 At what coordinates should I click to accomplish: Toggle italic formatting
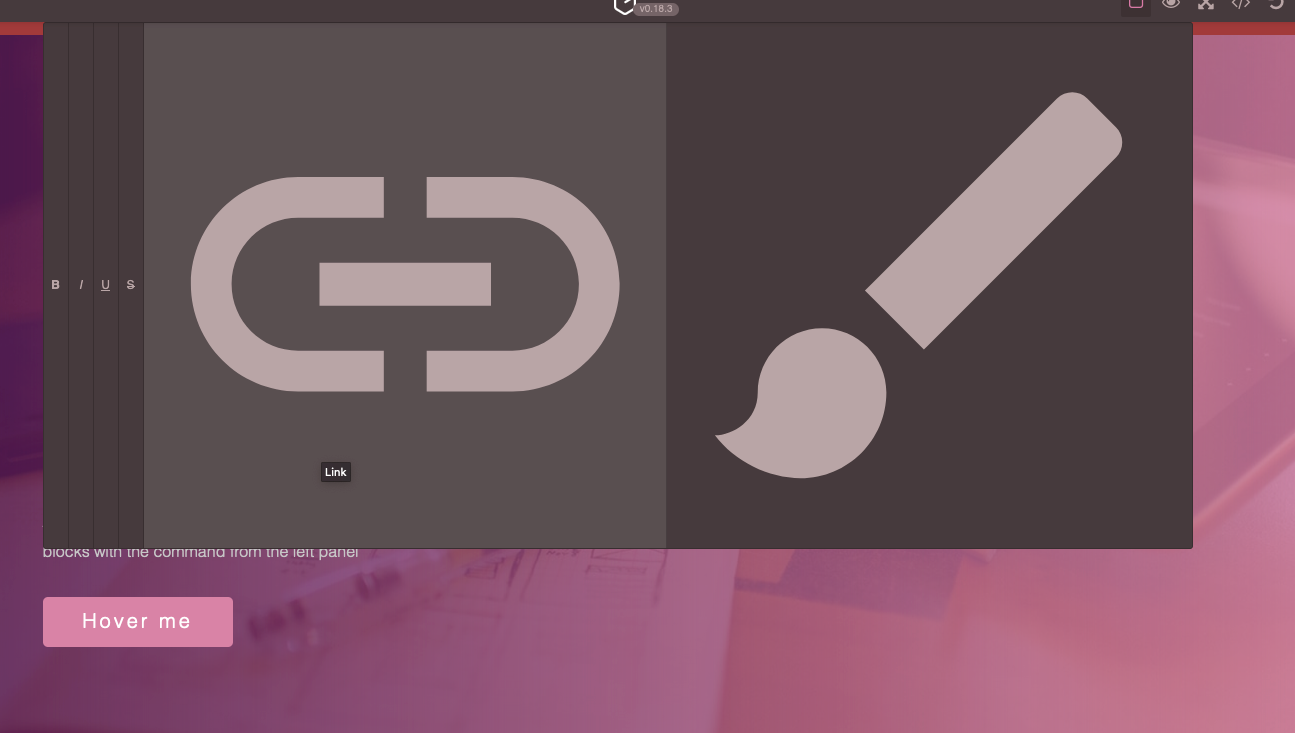coord(80,284)
